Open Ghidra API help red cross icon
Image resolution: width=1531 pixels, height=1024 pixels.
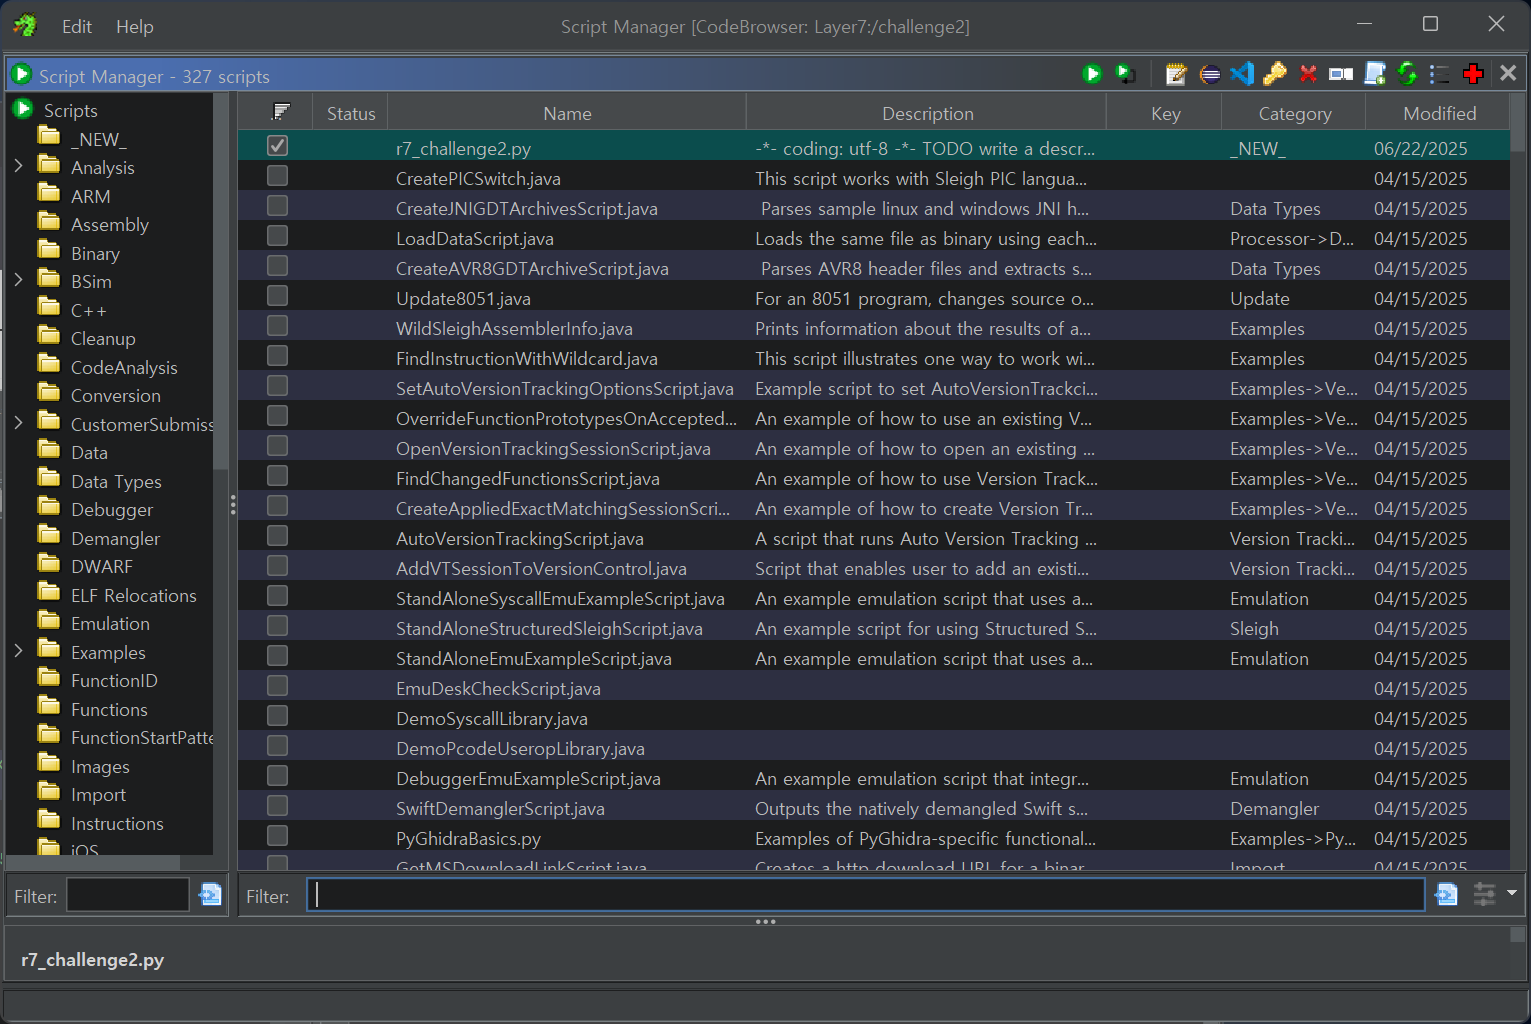click(x=1472, y=74)
